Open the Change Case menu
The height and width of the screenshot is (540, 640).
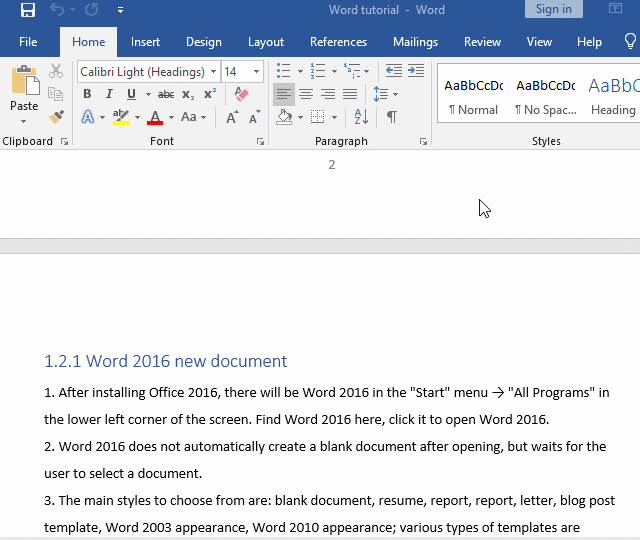click(x=193, y=117)
